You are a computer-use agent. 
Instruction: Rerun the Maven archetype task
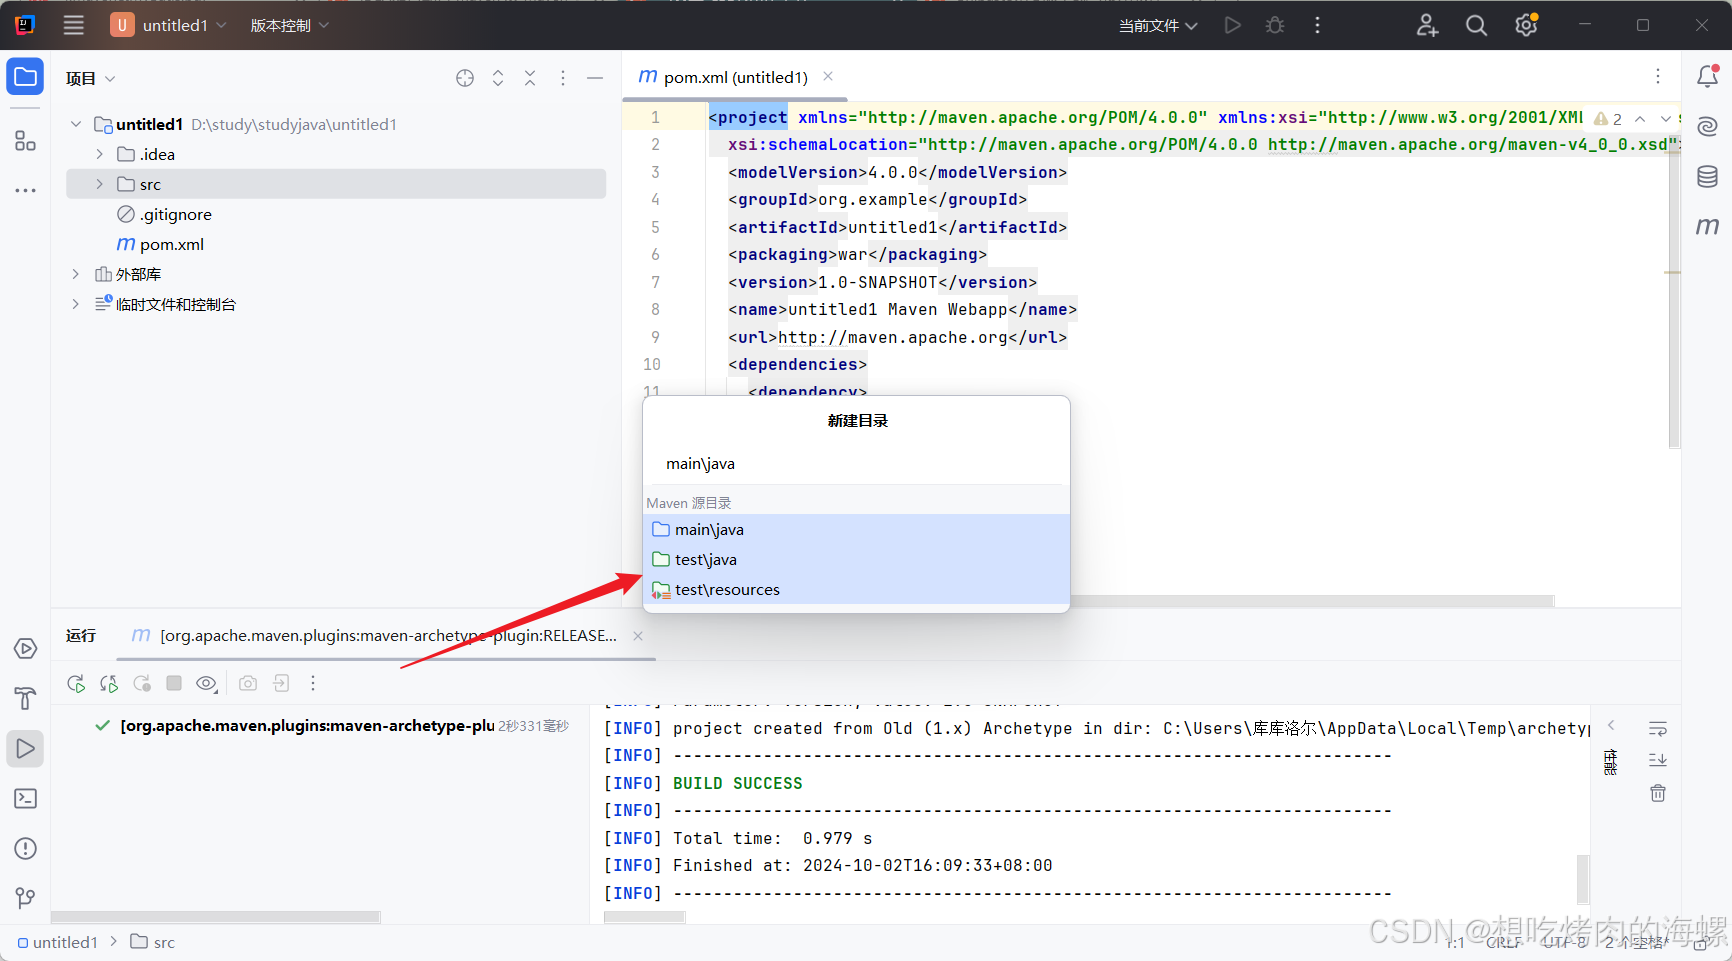76,683
